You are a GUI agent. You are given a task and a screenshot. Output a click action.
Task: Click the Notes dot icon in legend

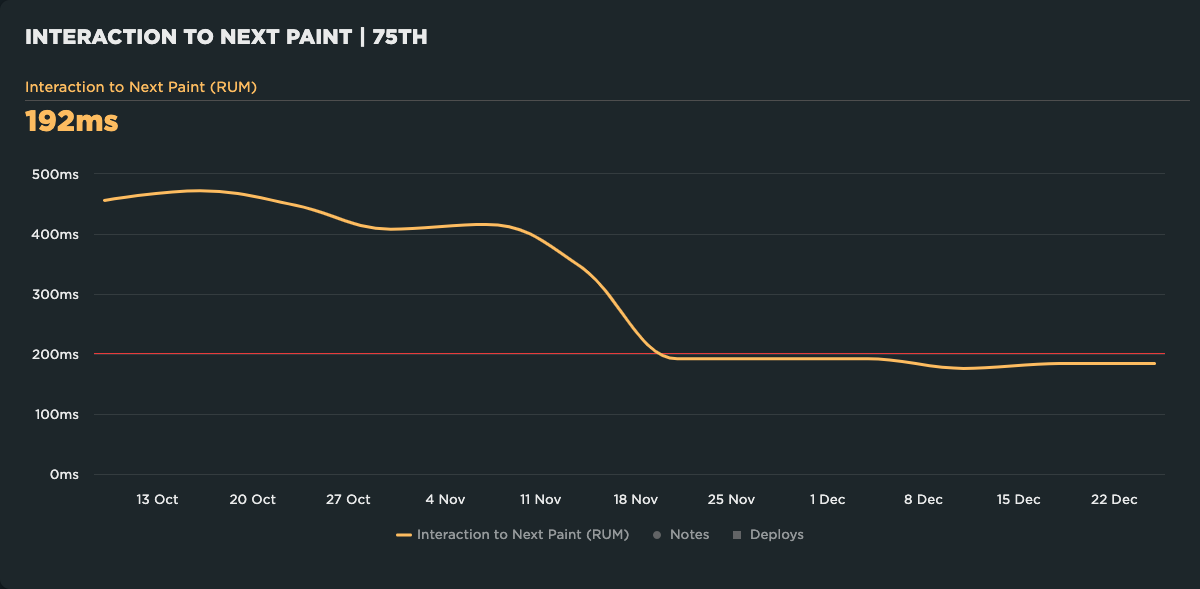click(659, 534)
